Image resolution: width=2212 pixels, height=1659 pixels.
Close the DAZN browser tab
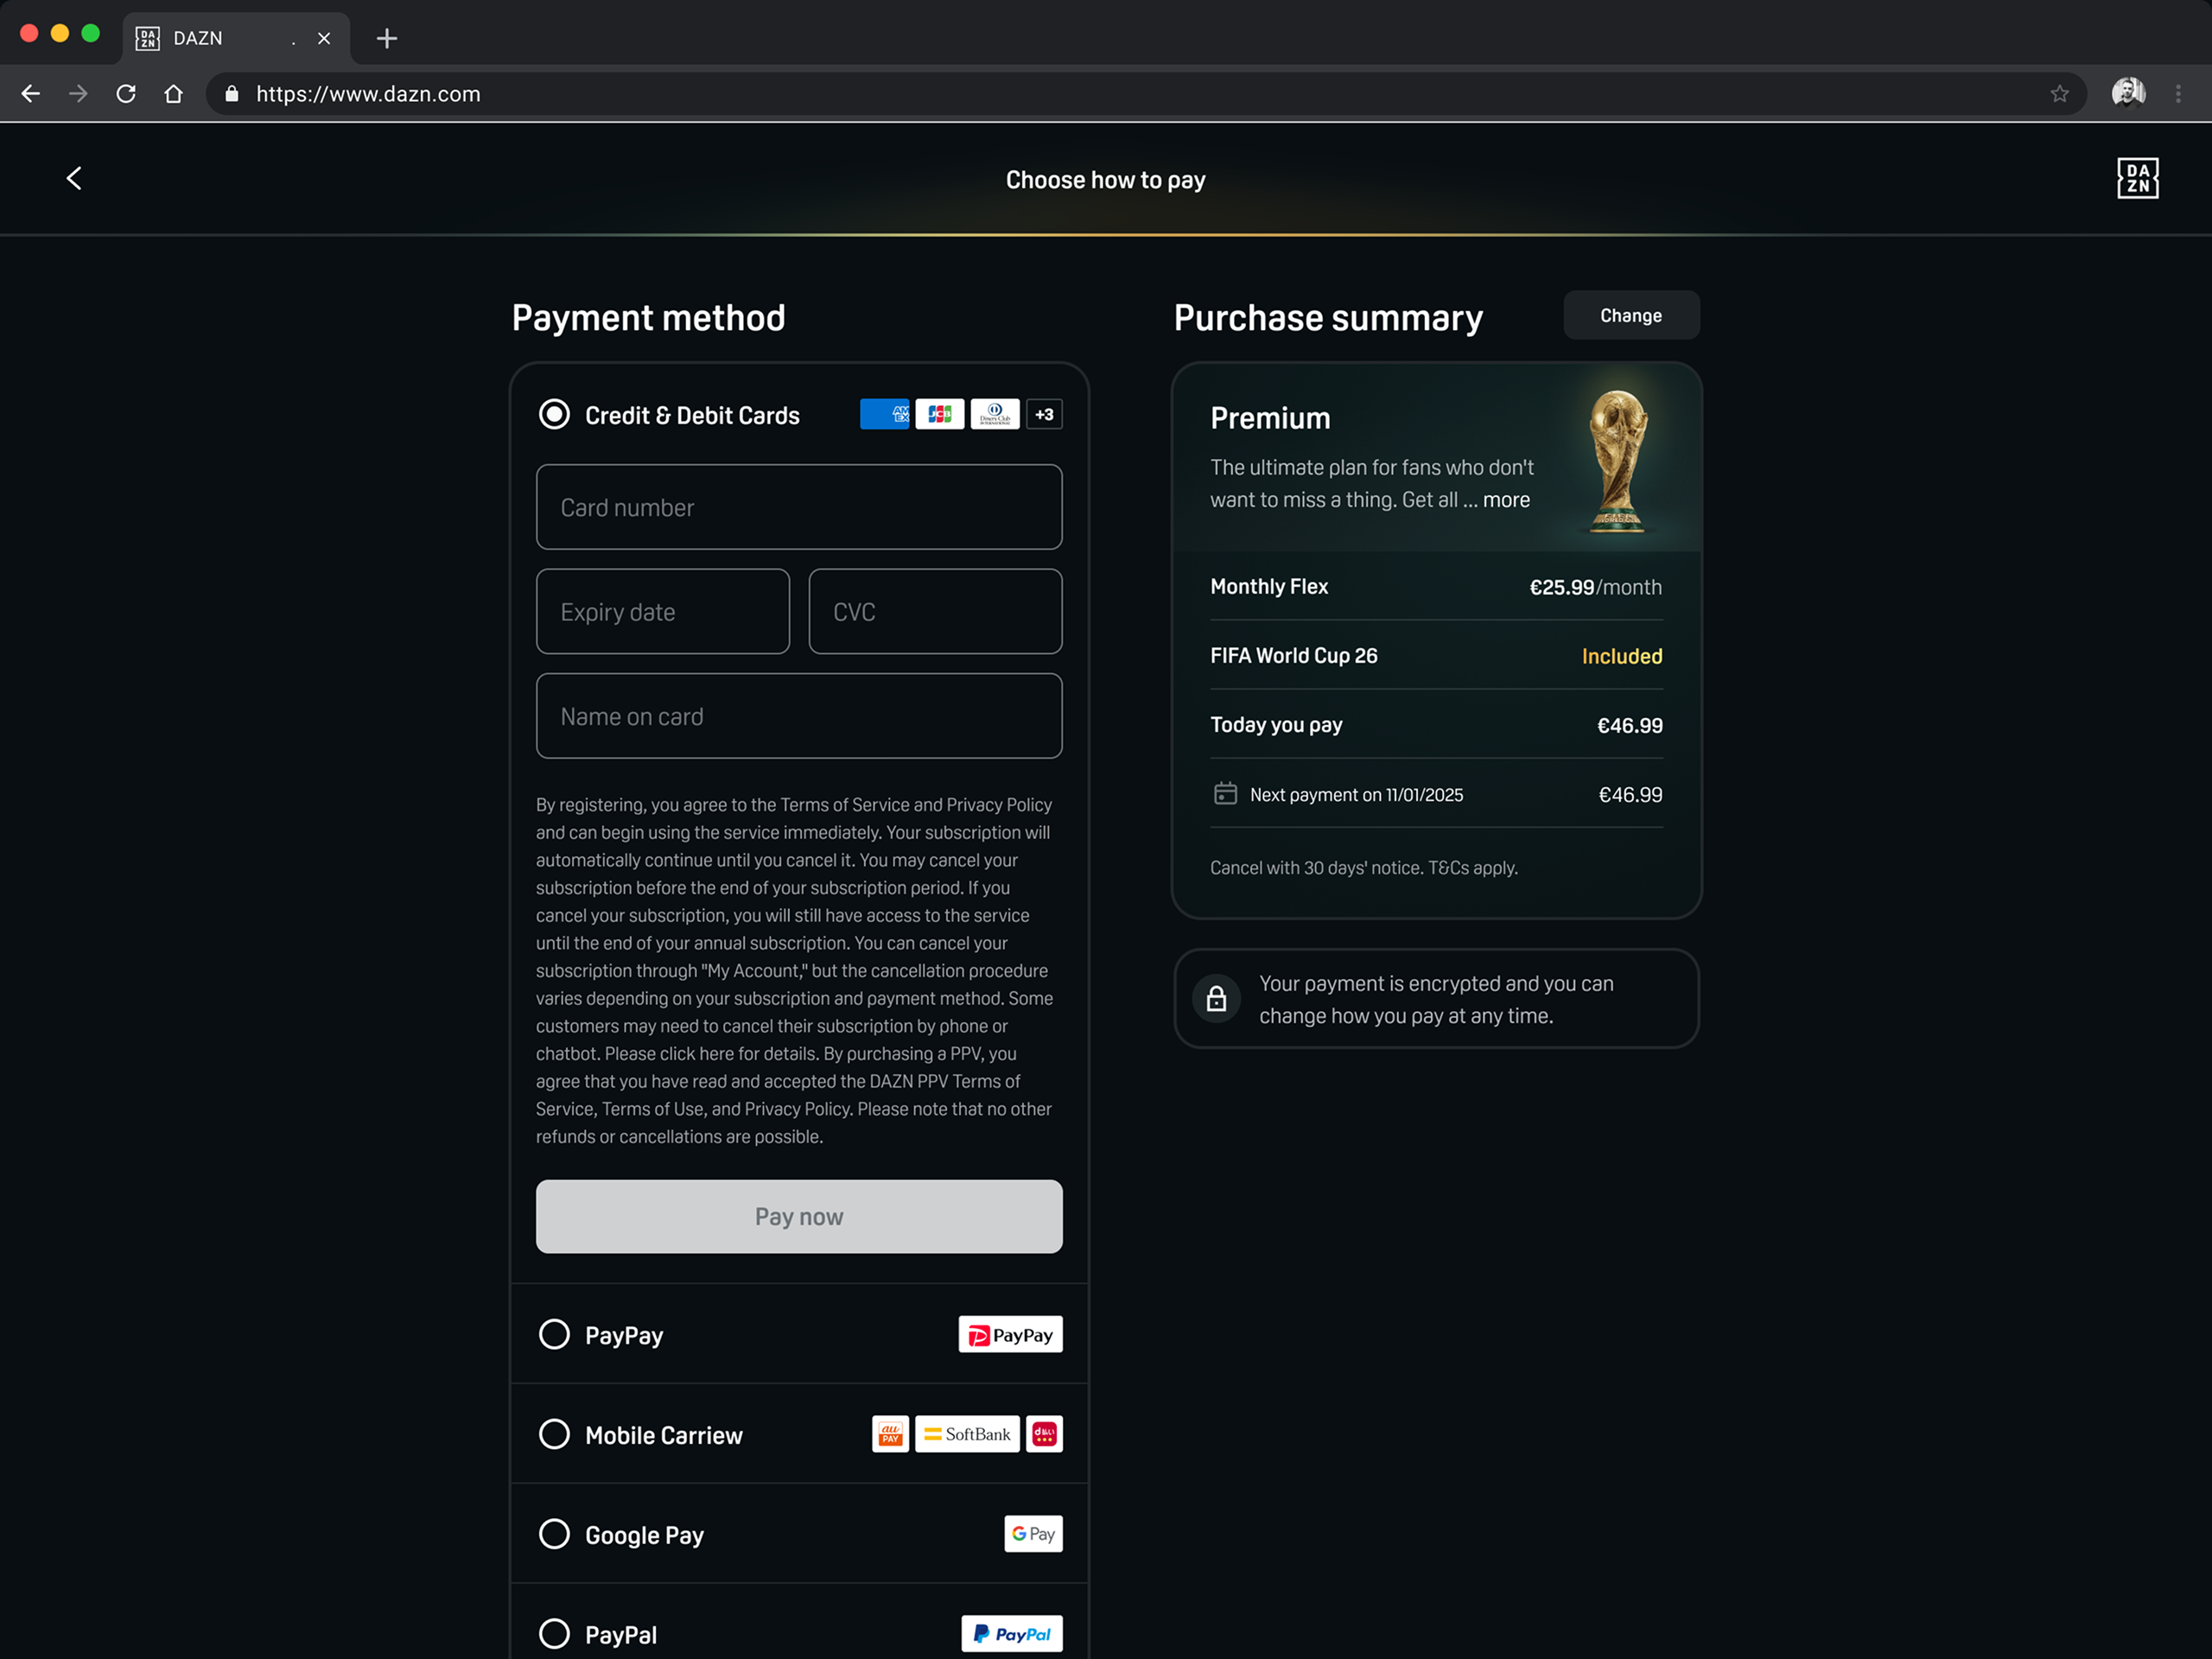pos(324,38)
